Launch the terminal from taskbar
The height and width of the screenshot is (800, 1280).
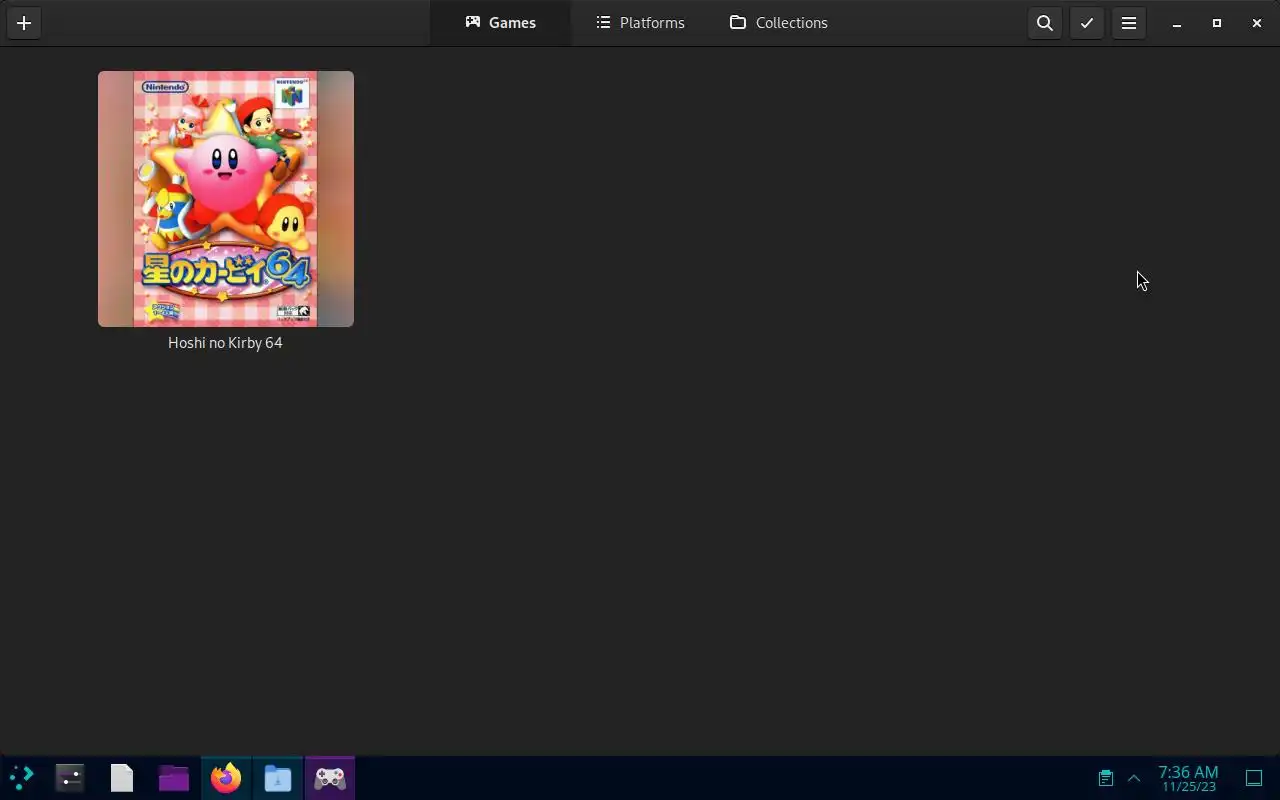70,778
